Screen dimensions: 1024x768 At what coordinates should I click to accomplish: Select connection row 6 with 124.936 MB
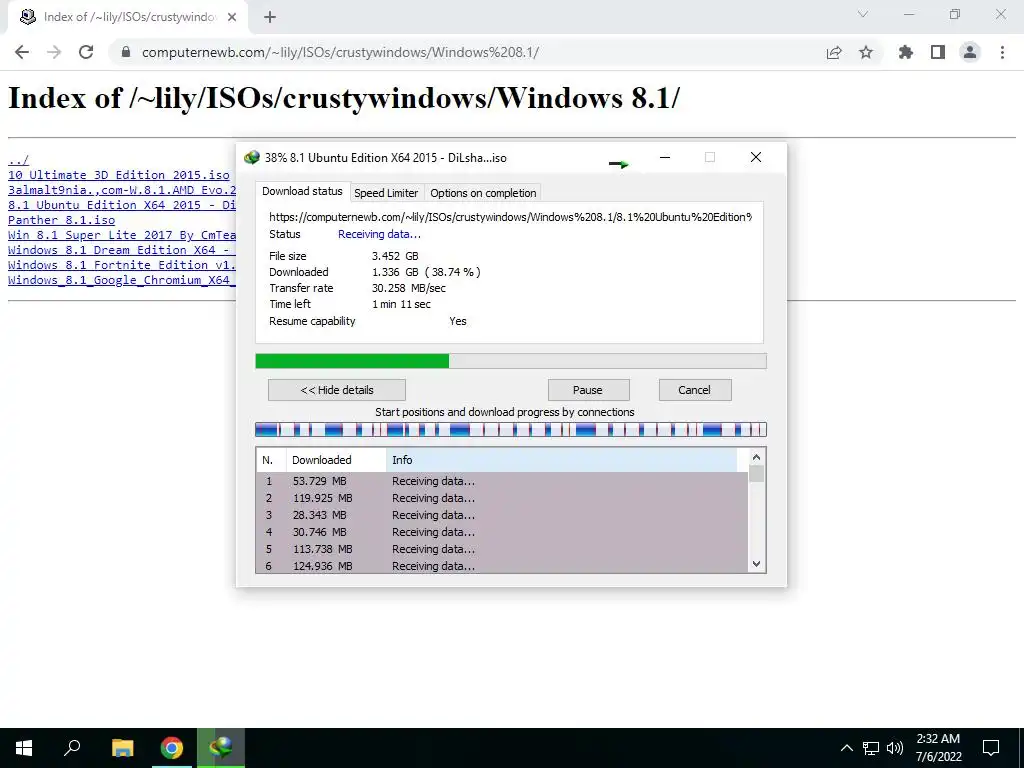click(502, 566)
